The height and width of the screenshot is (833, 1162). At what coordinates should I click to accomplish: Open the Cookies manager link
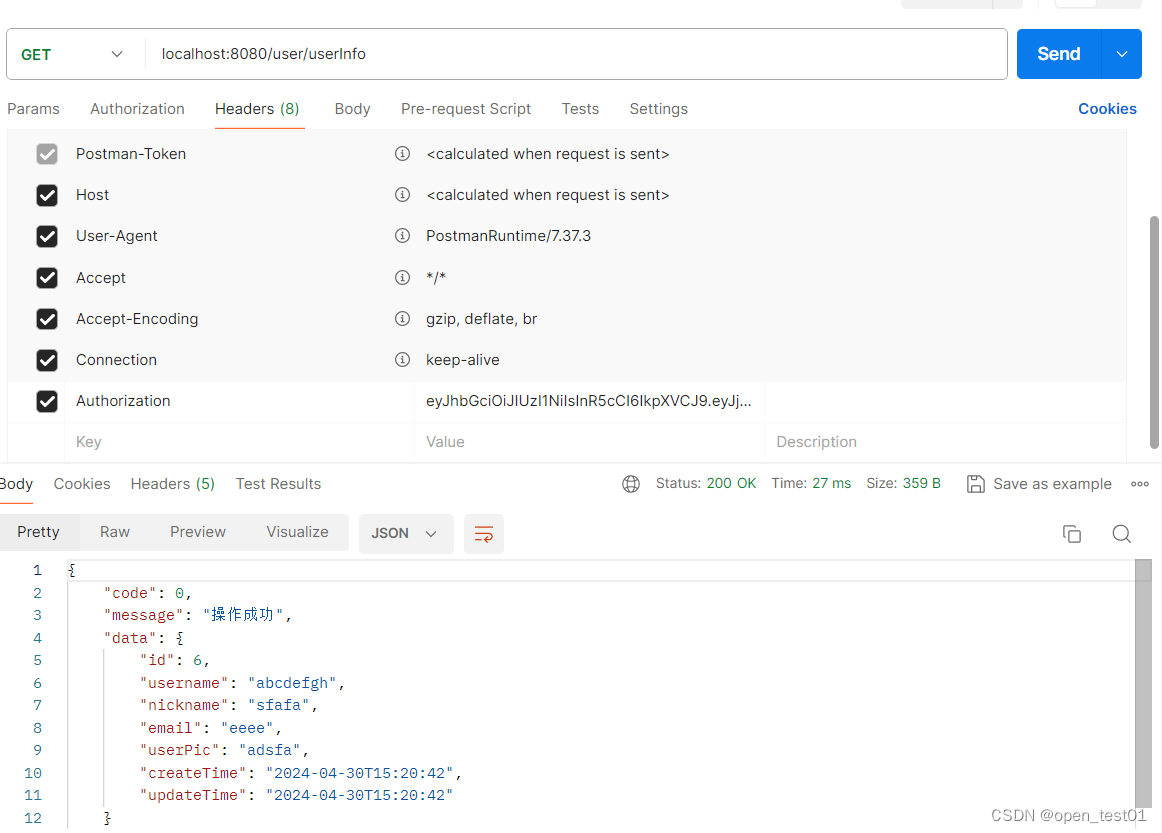click(x=1107, y=109)
